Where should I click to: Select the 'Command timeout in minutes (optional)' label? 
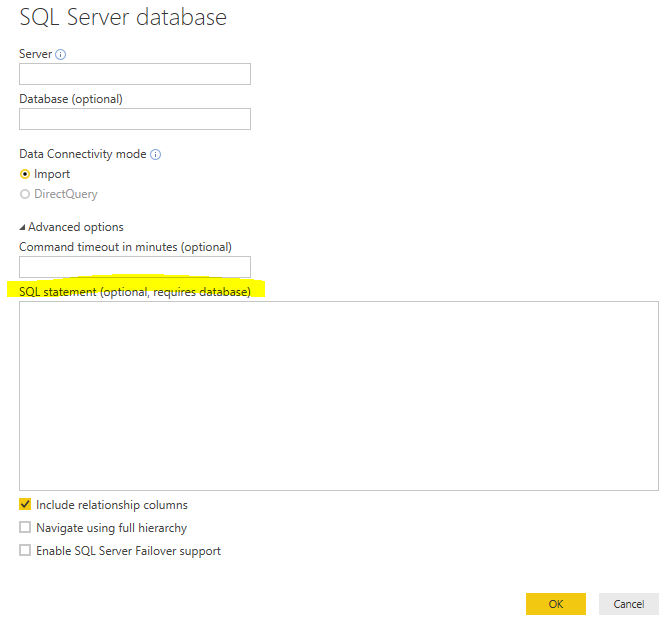[126, 247]
